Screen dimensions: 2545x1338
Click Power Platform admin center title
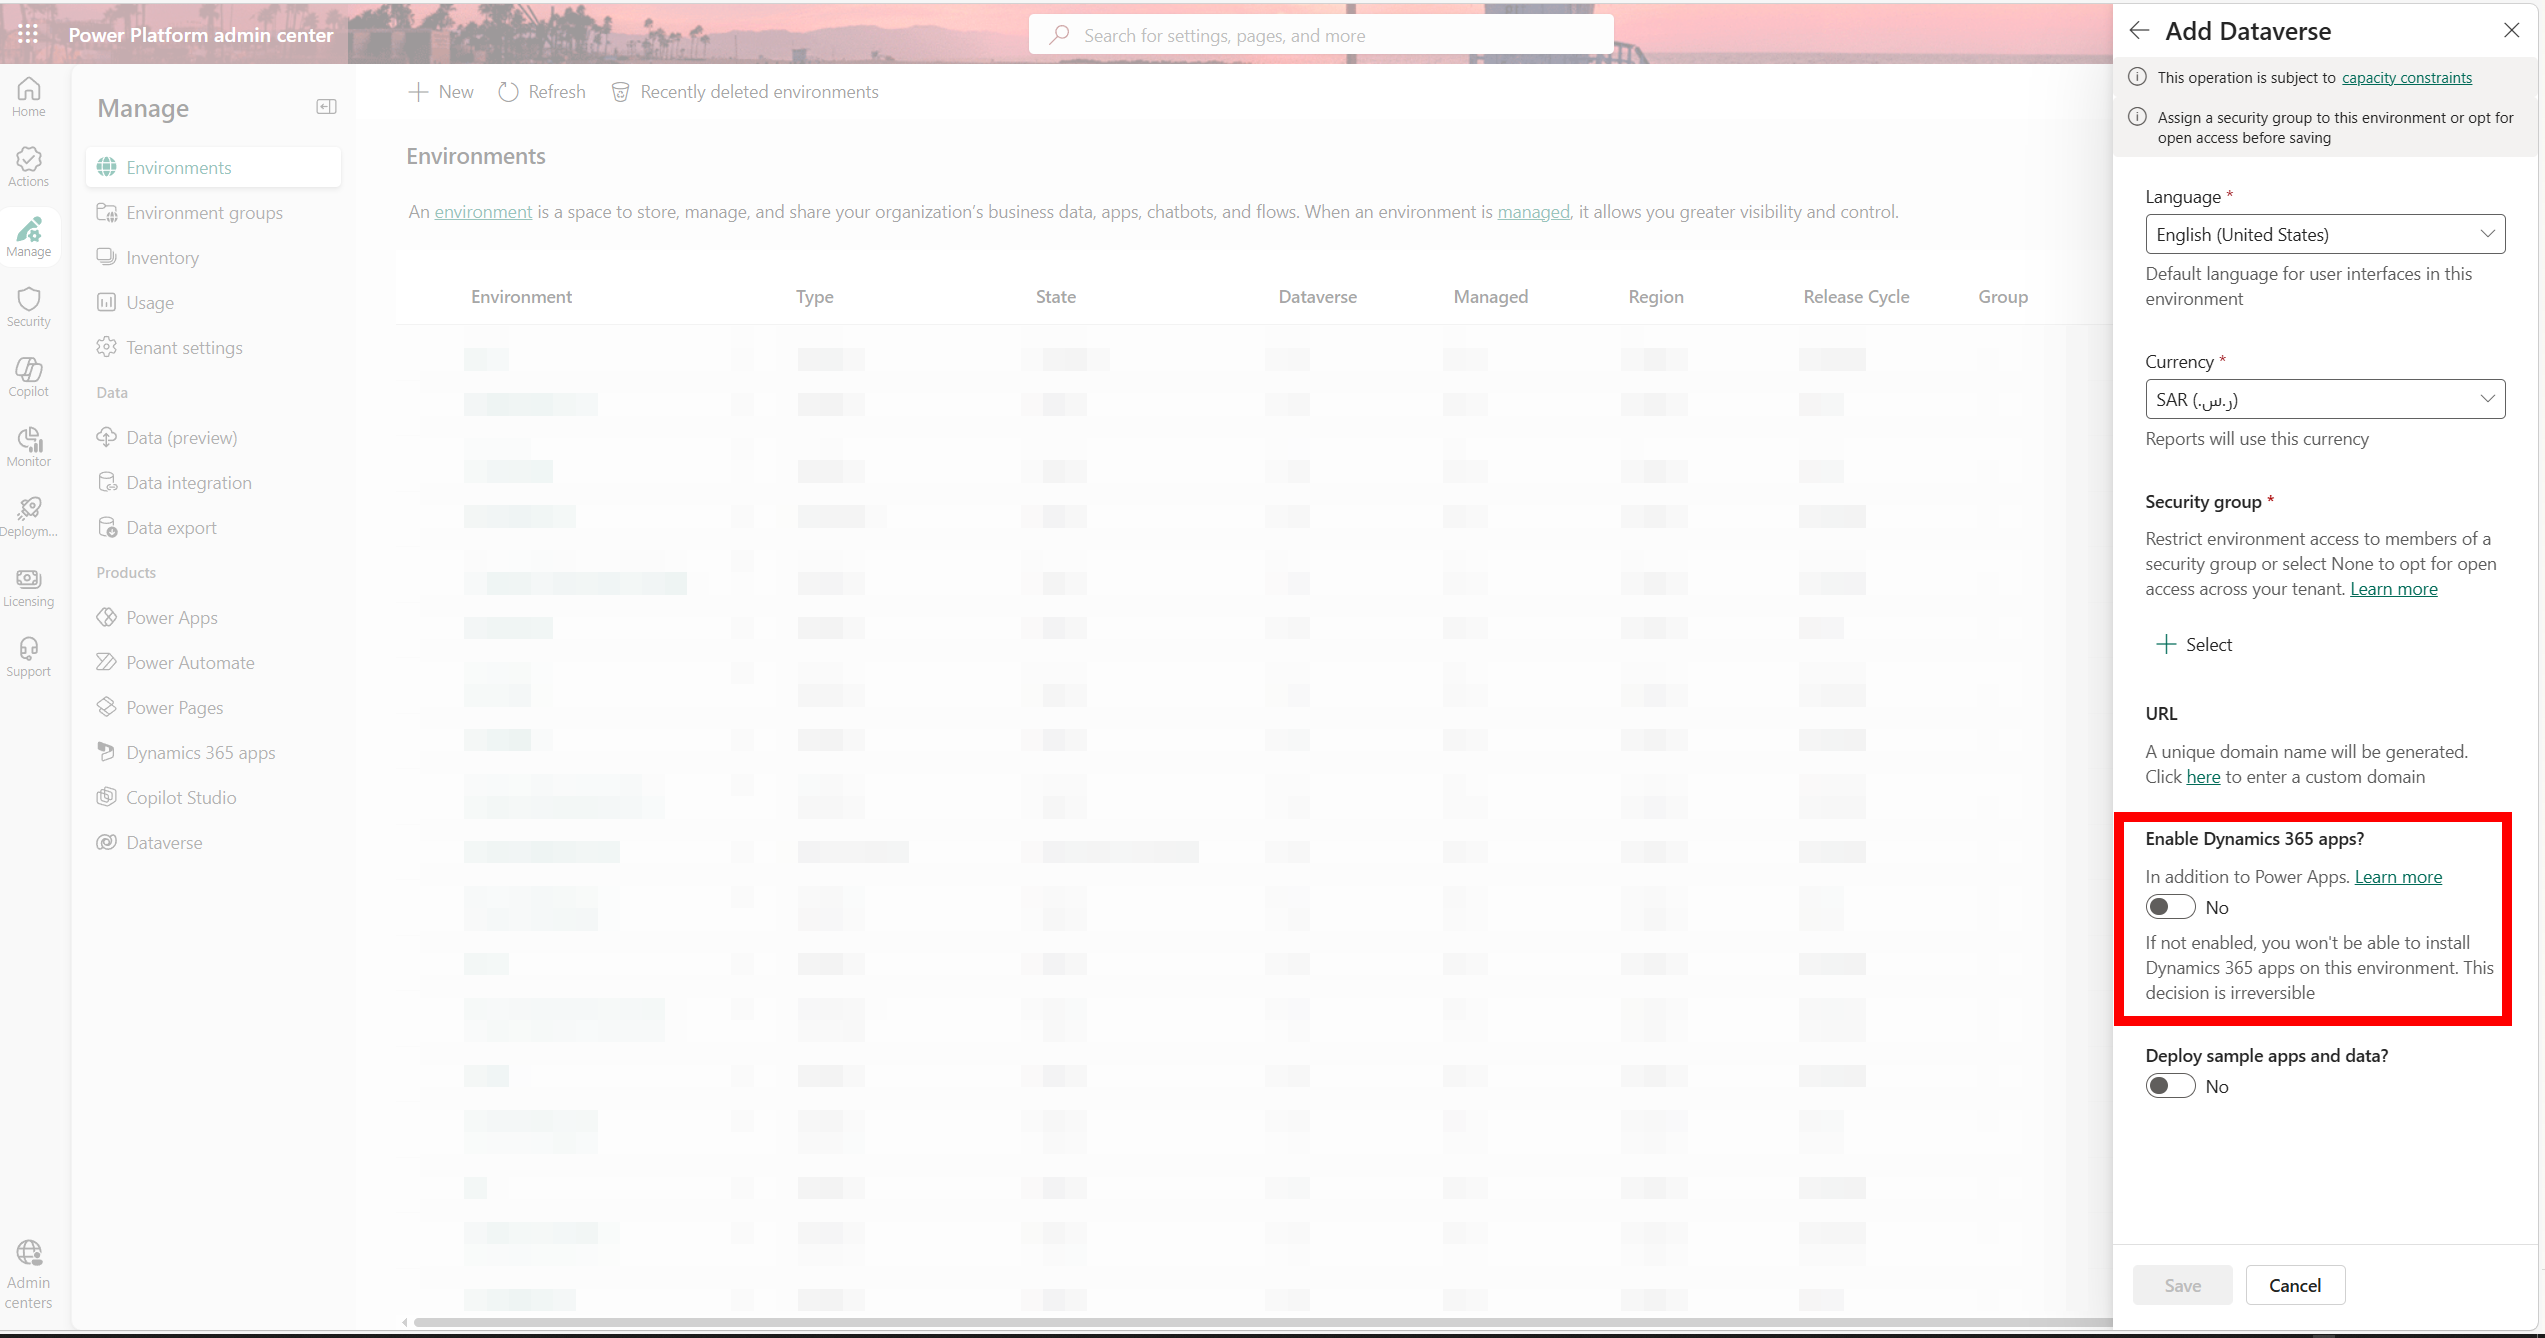pyautogui.click(x=200, y=35)
